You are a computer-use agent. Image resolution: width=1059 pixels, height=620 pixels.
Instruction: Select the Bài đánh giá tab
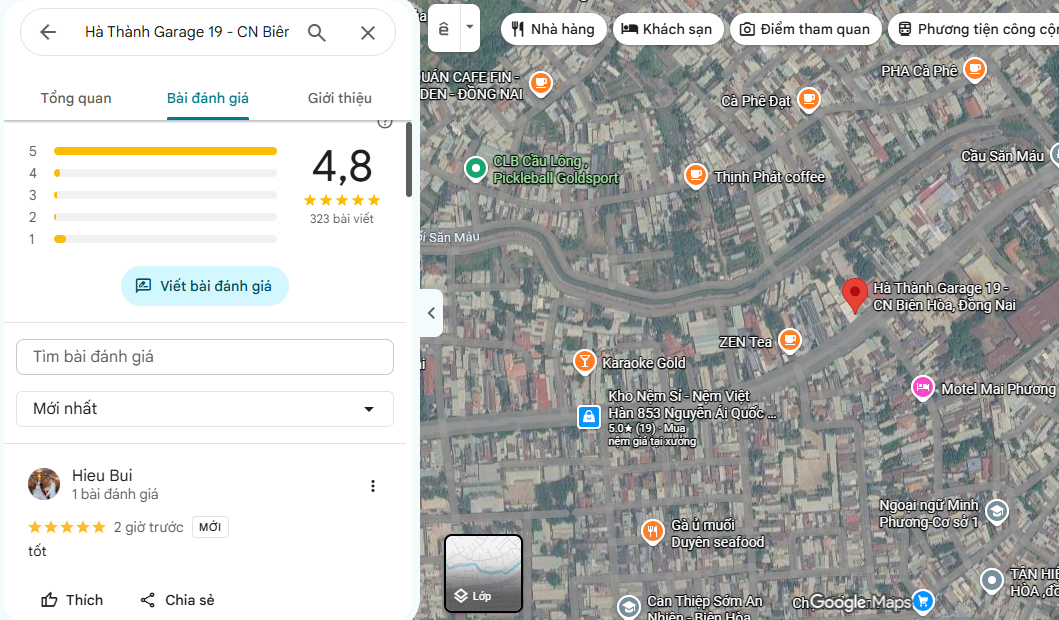[208, 98]
